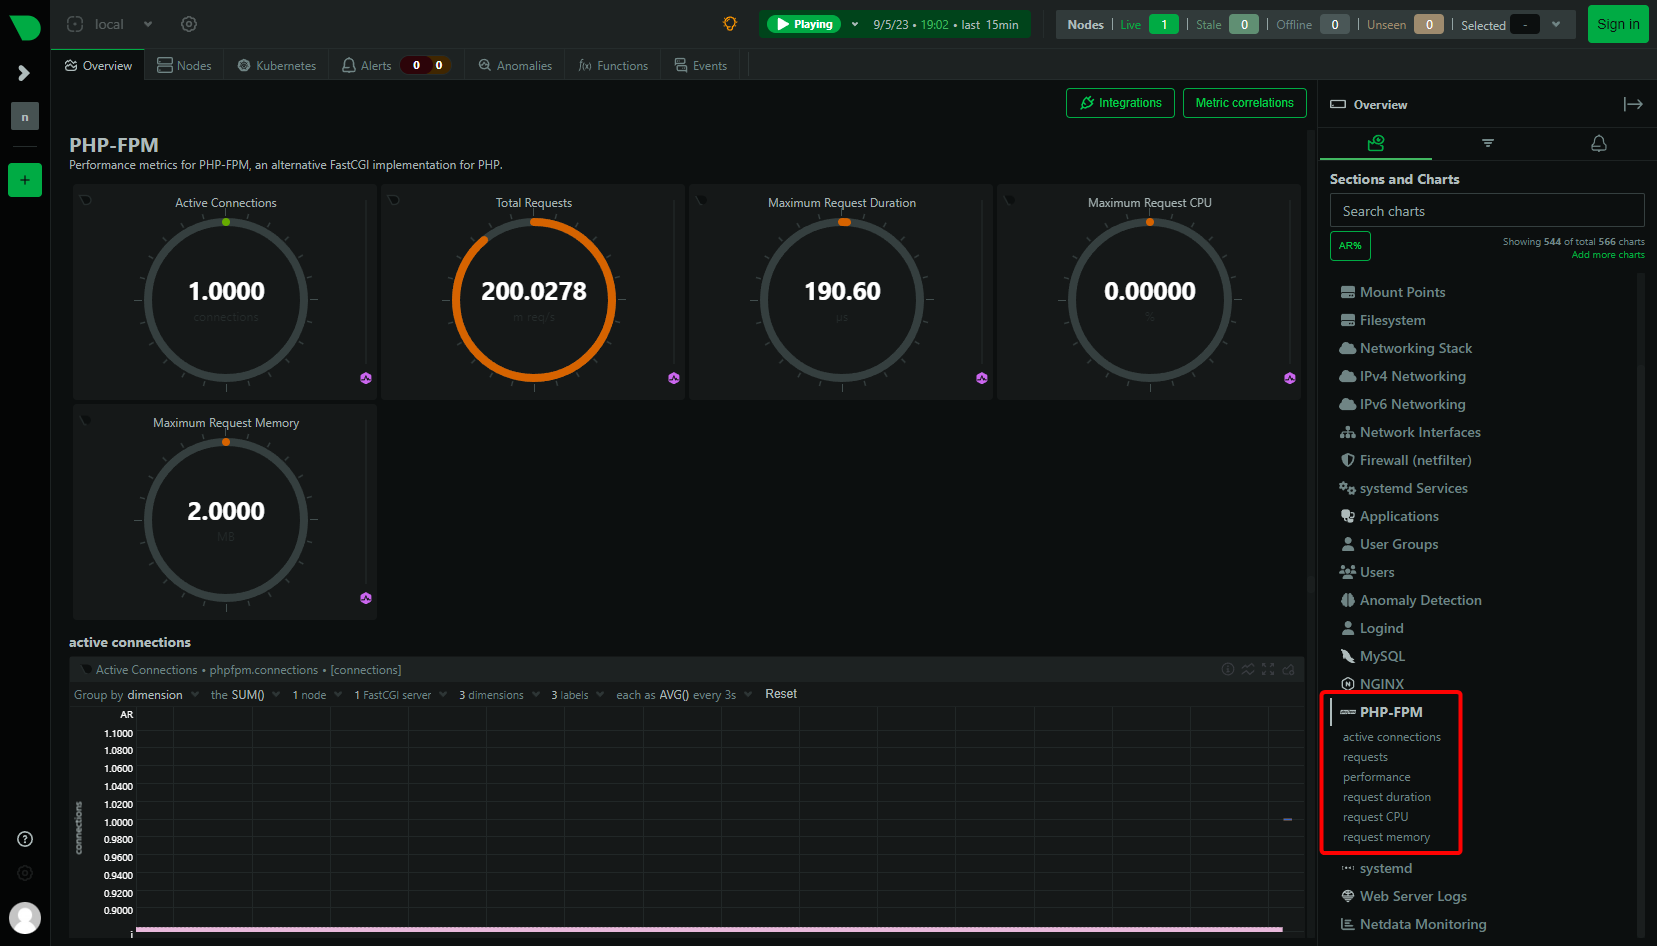Click the lightbulb news icon in top bar

(730, 24)
